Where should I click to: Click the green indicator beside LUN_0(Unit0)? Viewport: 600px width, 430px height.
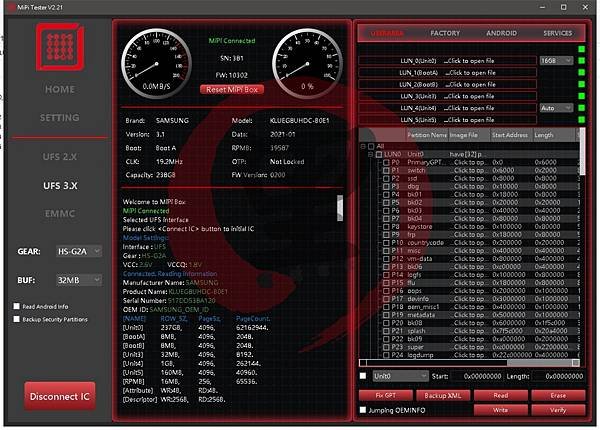[581, 61]
